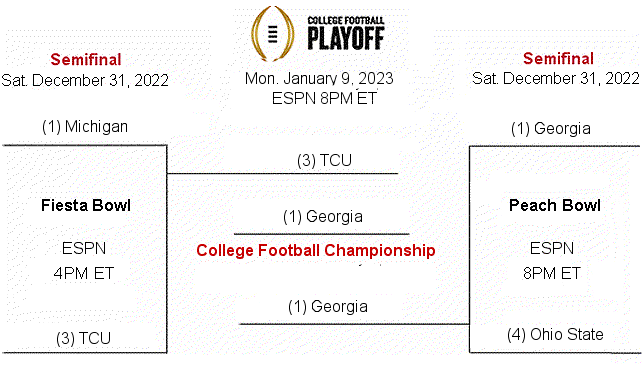Click ESPN label in the Peach Bowl box
Viewport: 643px width, 370px height.
point(552,248)
